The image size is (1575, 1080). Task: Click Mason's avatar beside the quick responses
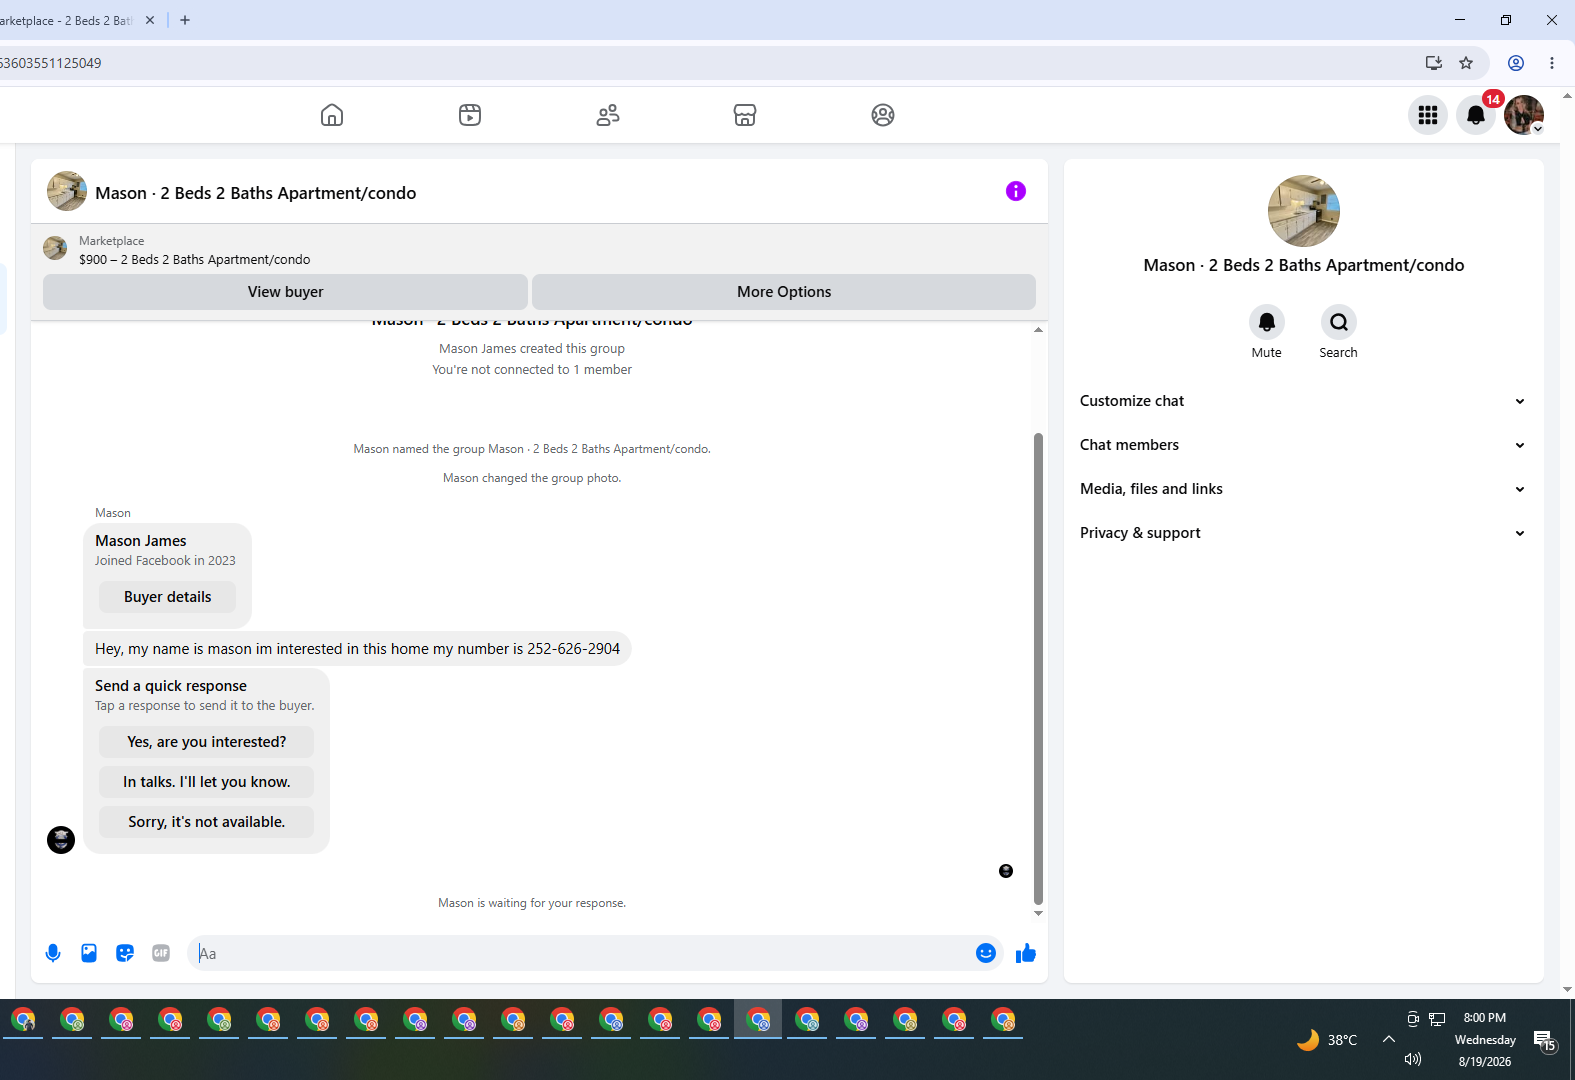[61, 840]
